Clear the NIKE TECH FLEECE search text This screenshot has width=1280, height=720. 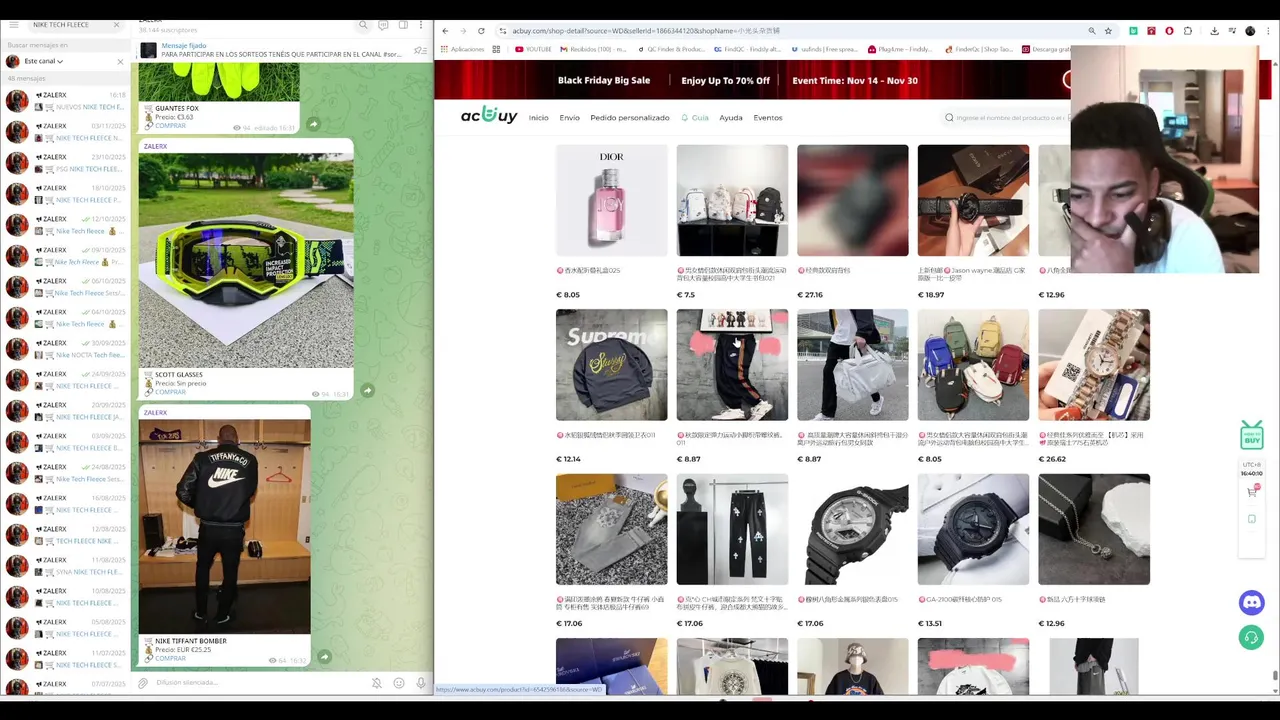coord(117,24)
